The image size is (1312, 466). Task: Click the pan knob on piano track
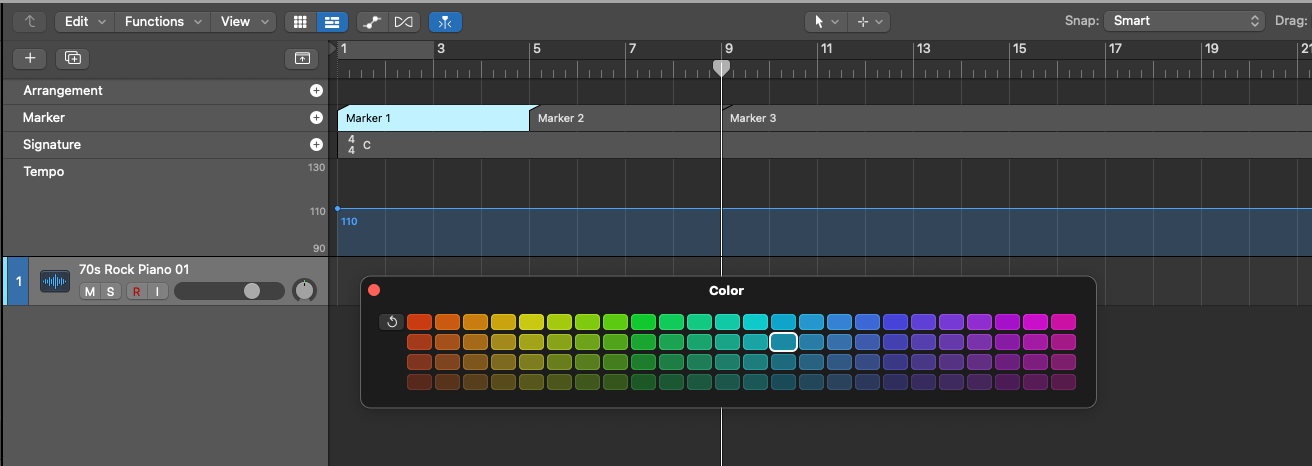point(304,291)
